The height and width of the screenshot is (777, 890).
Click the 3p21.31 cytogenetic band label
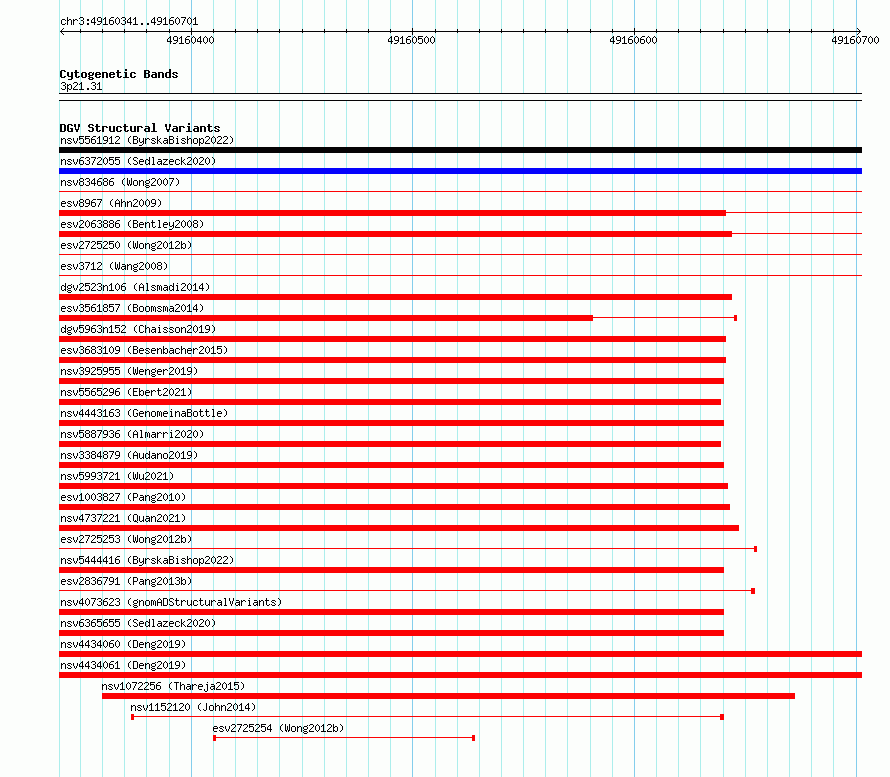pyautogui.click(x=81, y=86)
